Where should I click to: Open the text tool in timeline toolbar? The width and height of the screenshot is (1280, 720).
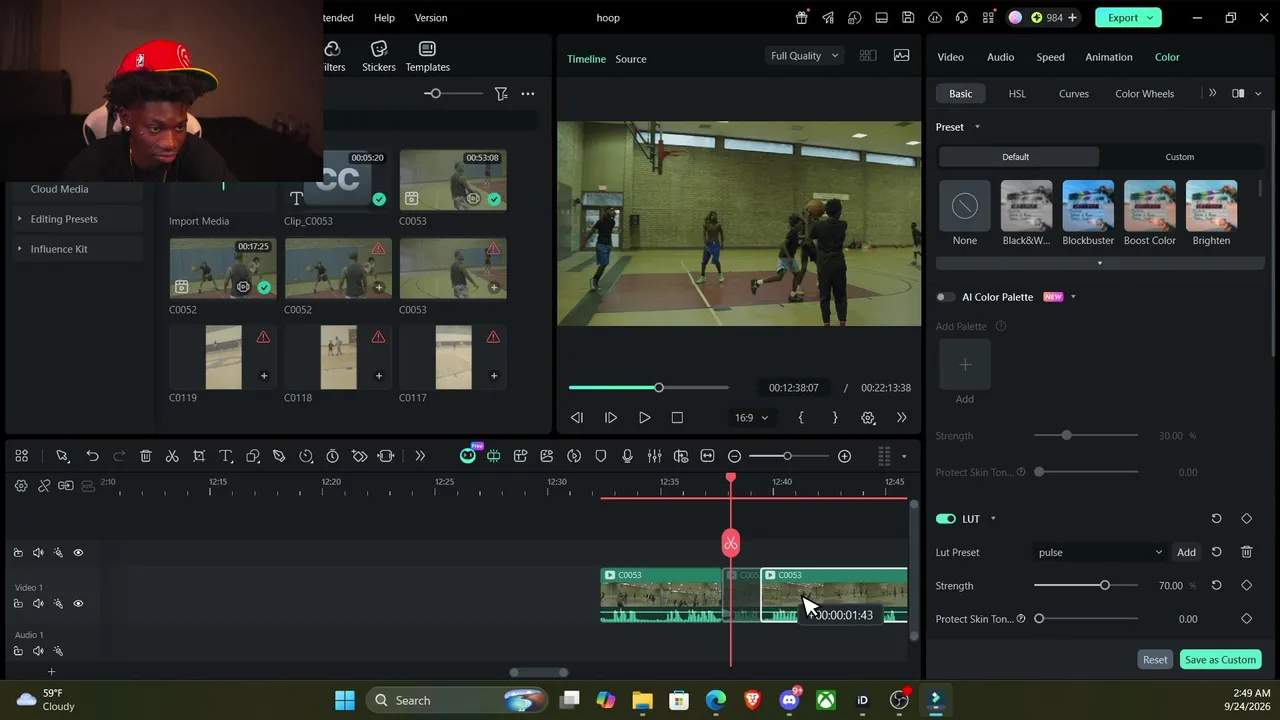tap(226, 456)
